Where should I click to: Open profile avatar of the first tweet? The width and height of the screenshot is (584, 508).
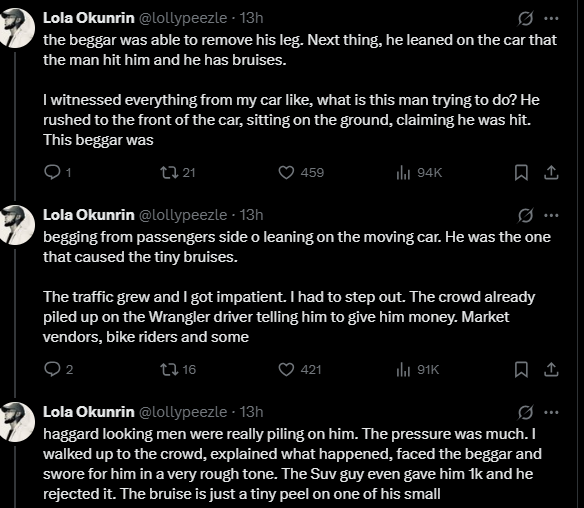point(16,28)
